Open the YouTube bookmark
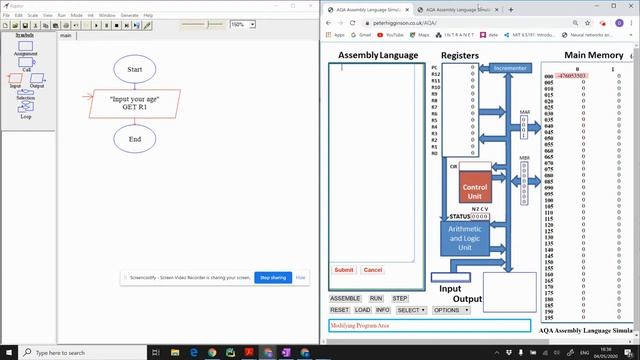Viewport: 640px width, 360px height. coord(391,35)
